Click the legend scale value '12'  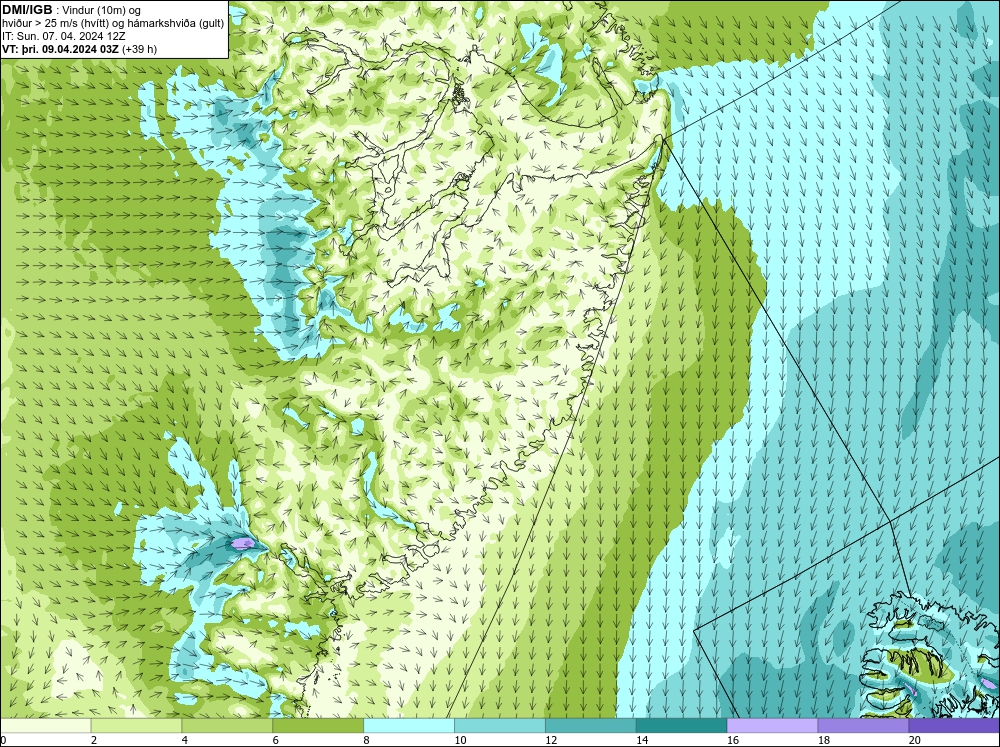(551, 740)
